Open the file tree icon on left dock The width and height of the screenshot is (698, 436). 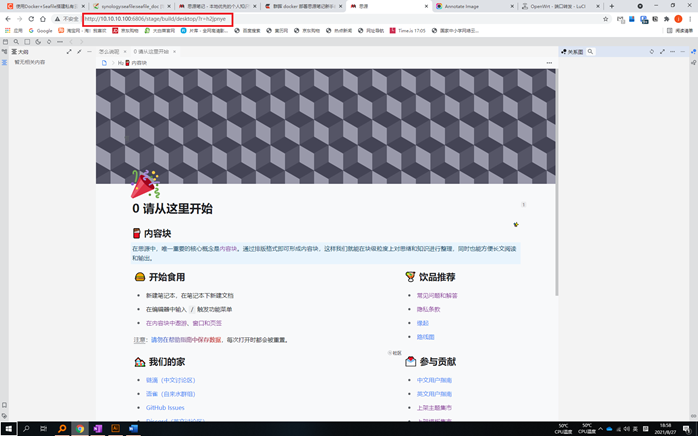(x=4, y=52)
